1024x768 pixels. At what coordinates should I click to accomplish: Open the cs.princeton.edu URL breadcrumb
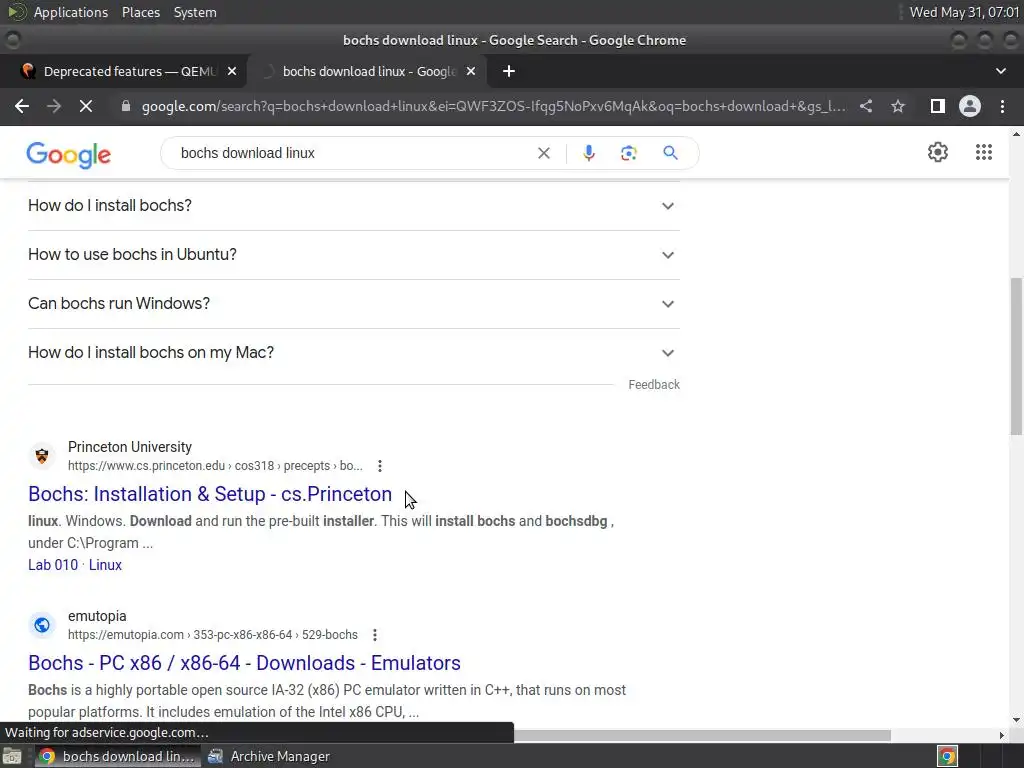tap(215, 466)
